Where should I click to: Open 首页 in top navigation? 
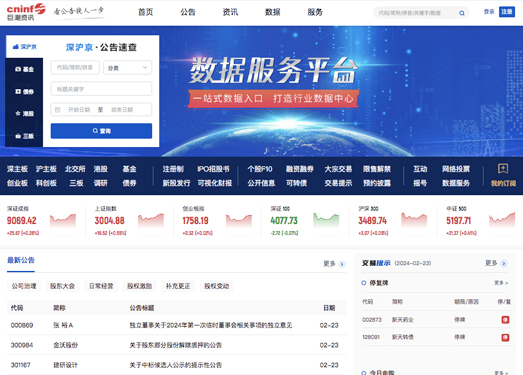coord(145,12)
